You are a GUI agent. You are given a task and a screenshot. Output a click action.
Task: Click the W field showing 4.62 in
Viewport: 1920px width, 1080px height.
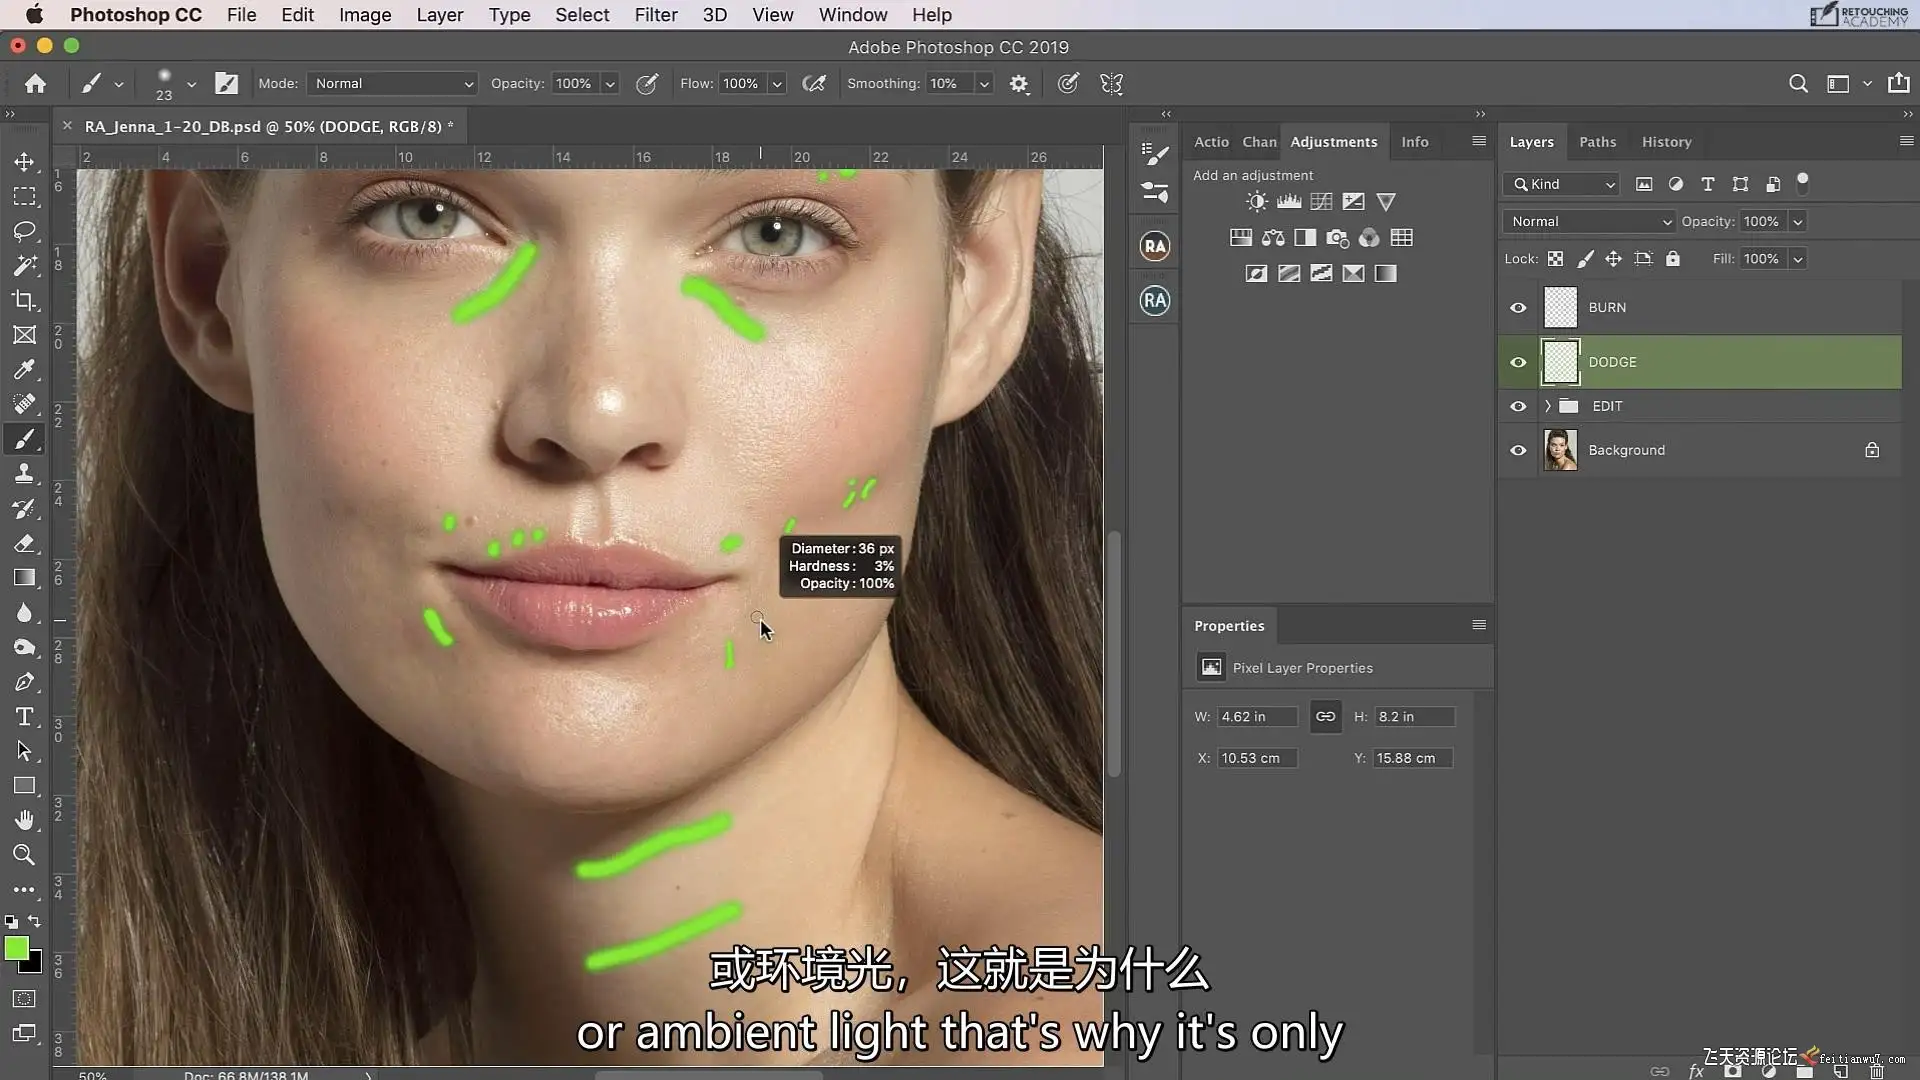tap(1257, 716)
